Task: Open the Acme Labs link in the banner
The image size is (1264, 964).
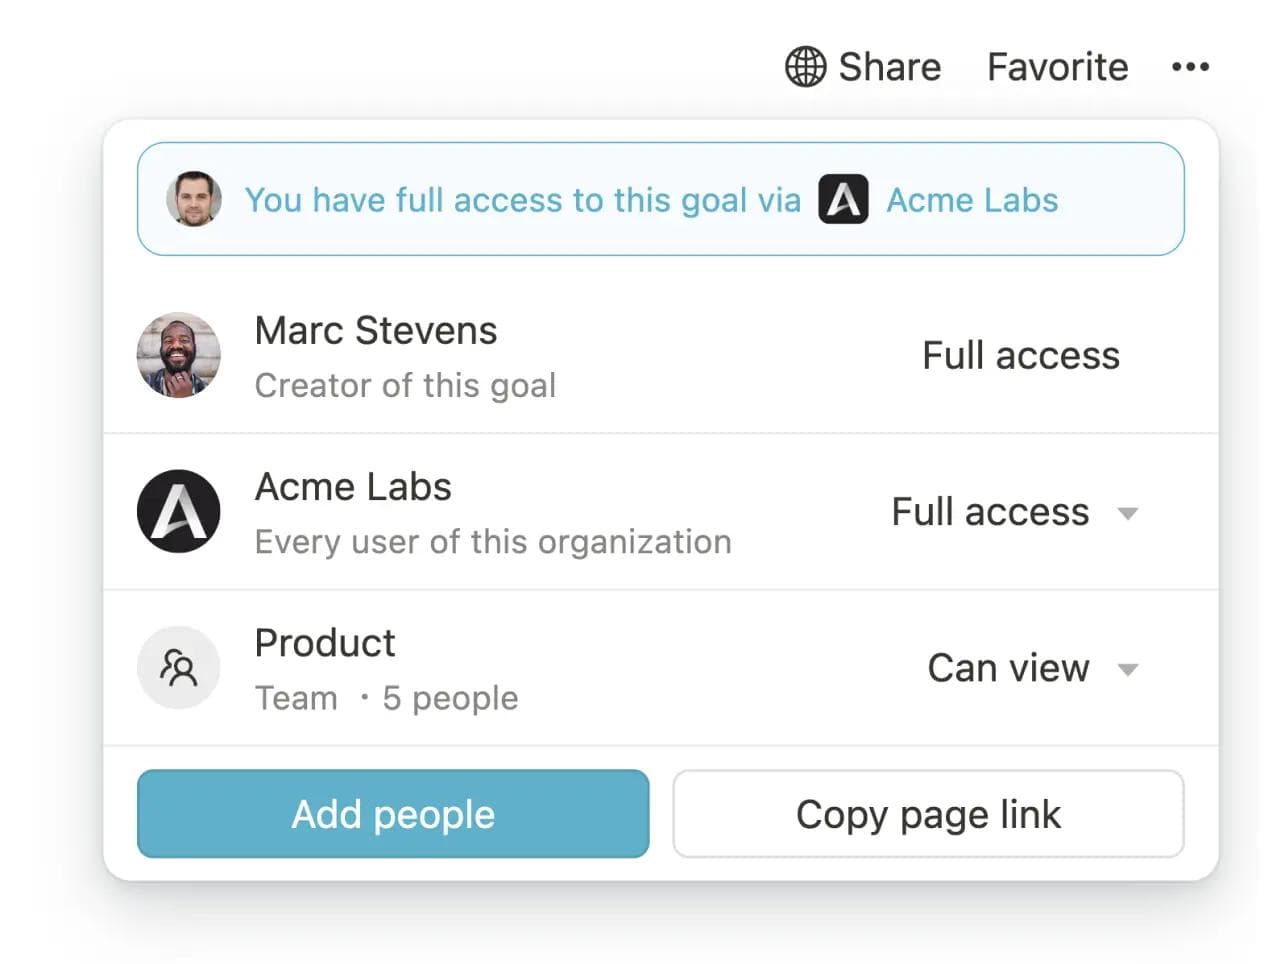Action: [x=970, y=200]
